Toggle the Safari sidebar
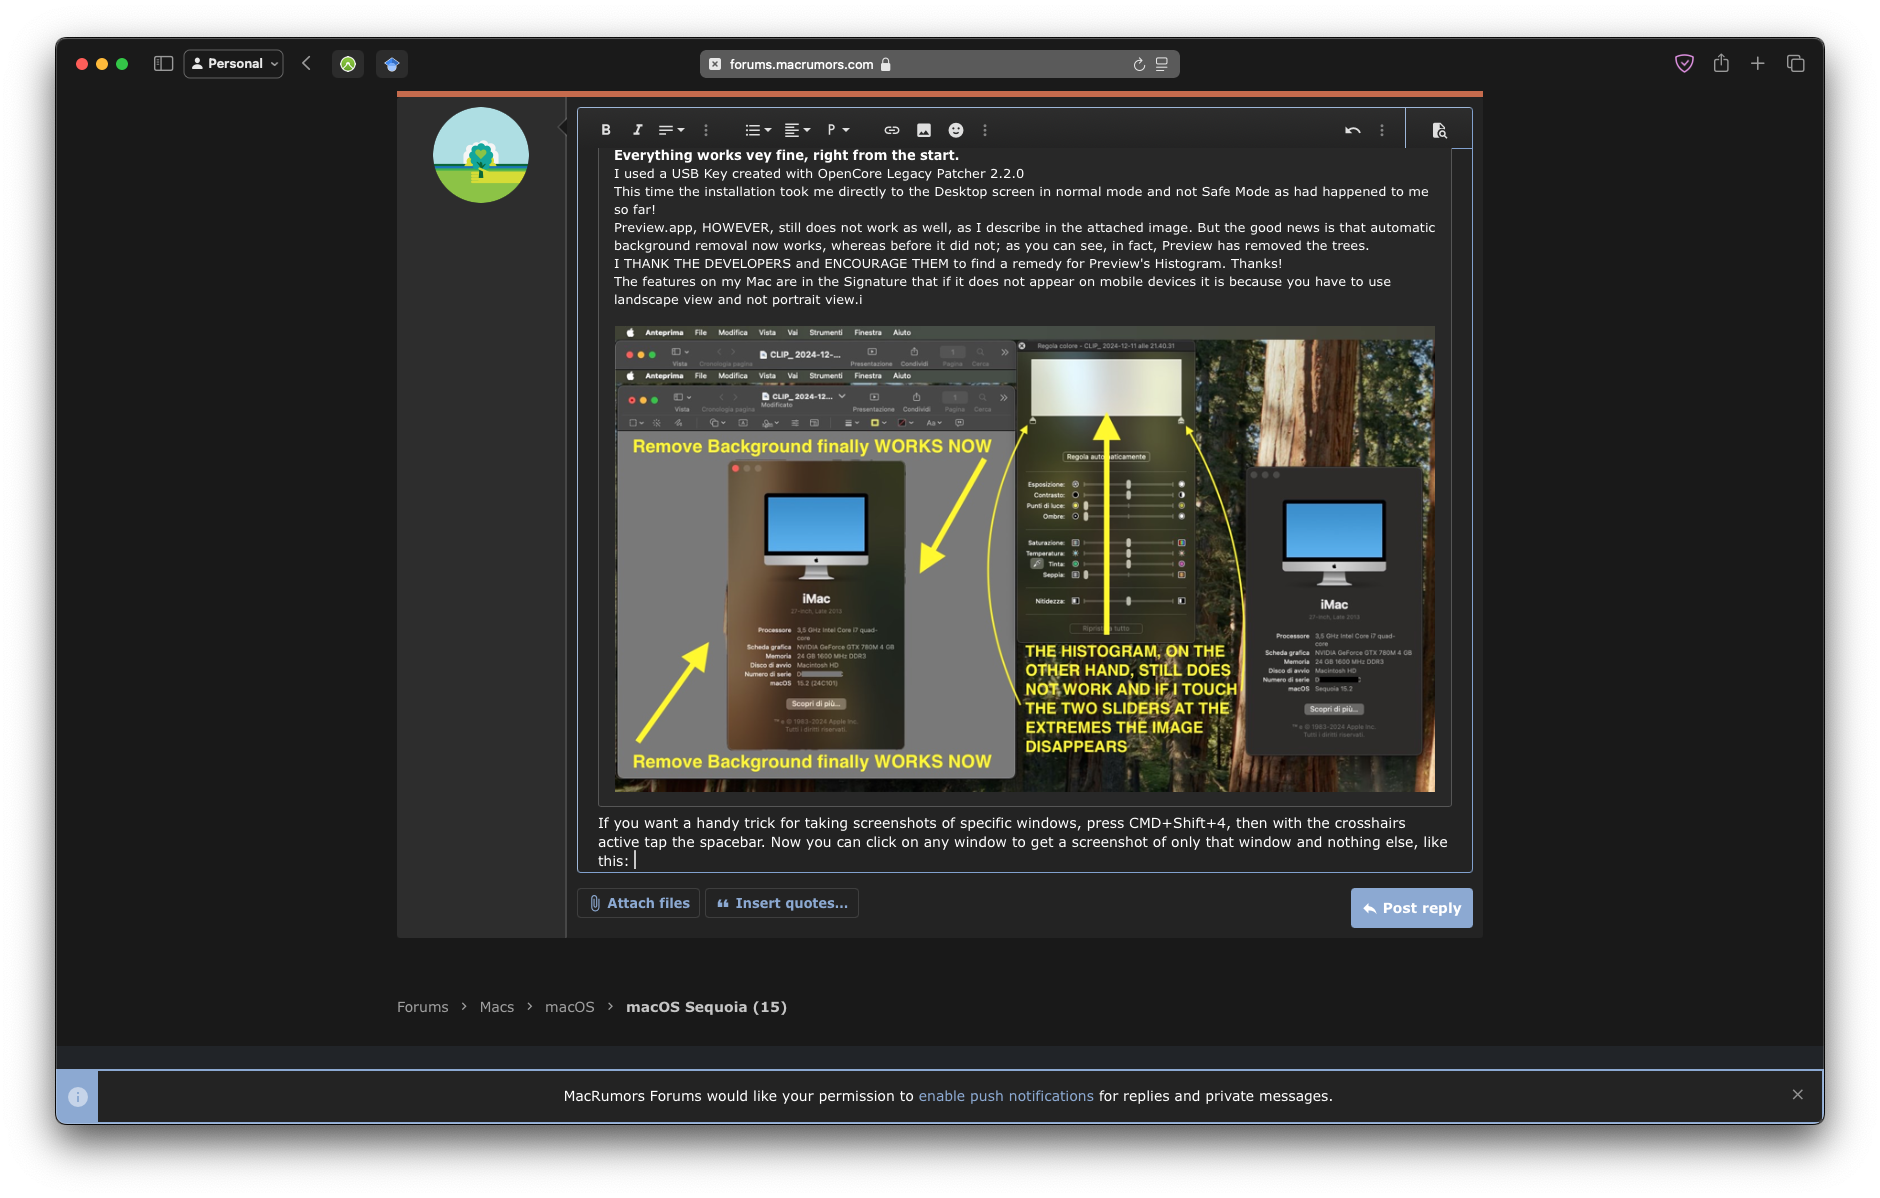This screenshot has height=1198, width=1880. (x=164, y=64)
